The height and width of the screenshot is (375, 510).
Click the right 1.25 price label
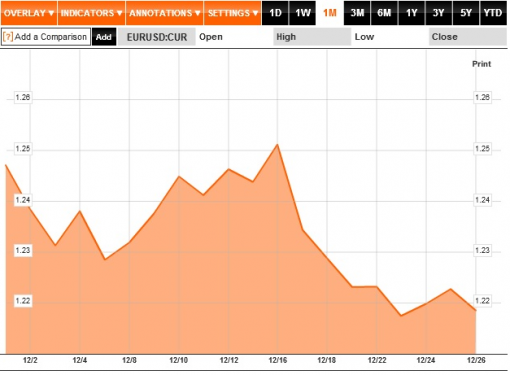tap(482, 149)
